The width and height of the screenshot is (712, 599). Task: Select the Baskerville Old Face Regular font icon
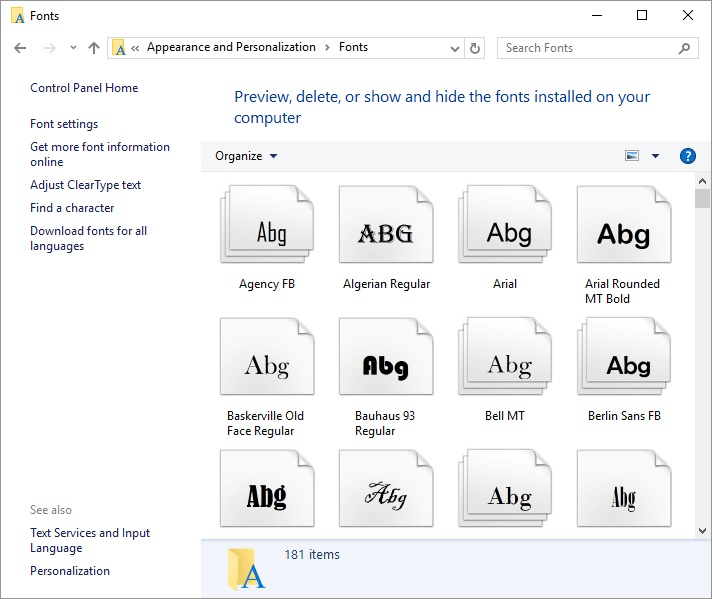click(x=267, y=356)
